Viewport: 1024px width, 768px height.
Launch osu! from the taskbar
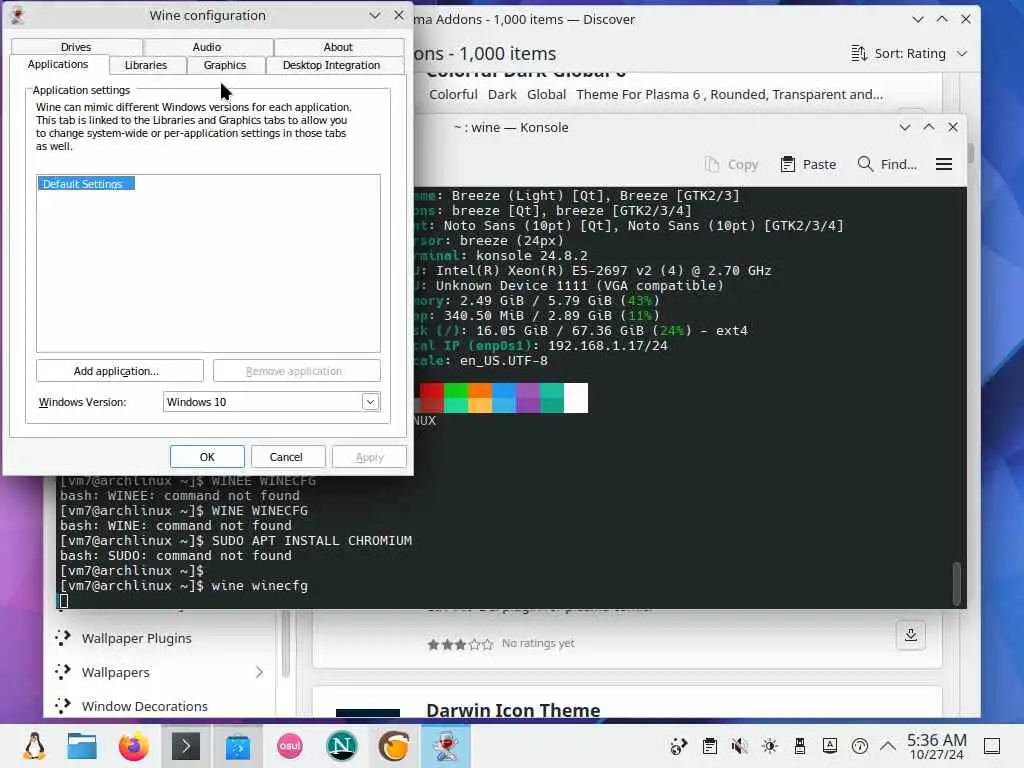290,746
